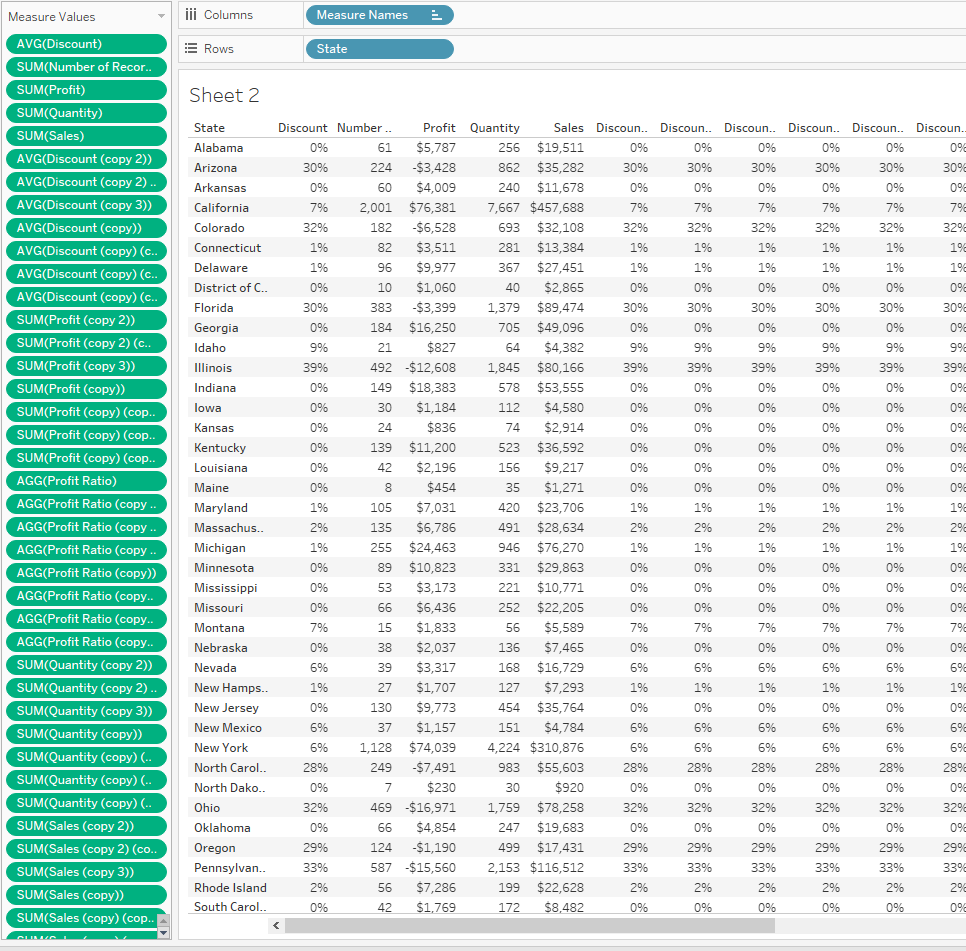Select the State column header
The height and width of the screenshot is (951, 966).
click(210, 128)
